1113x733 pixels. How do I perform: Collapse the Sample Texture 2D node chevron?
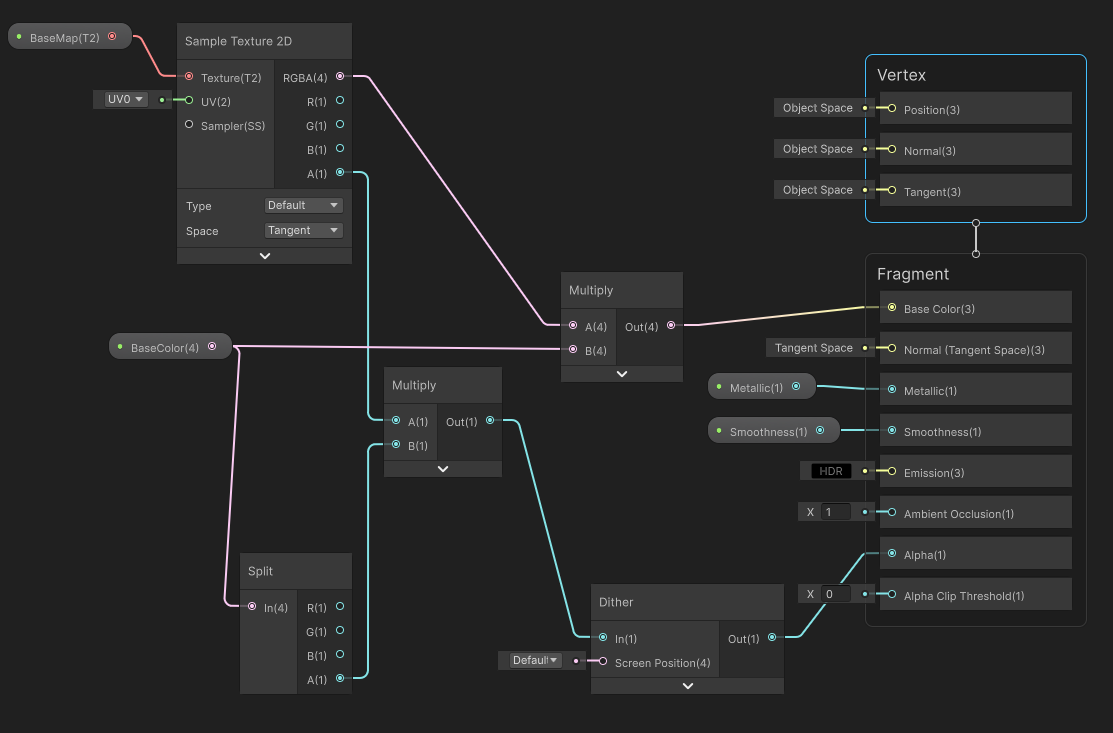click(265, 256)
